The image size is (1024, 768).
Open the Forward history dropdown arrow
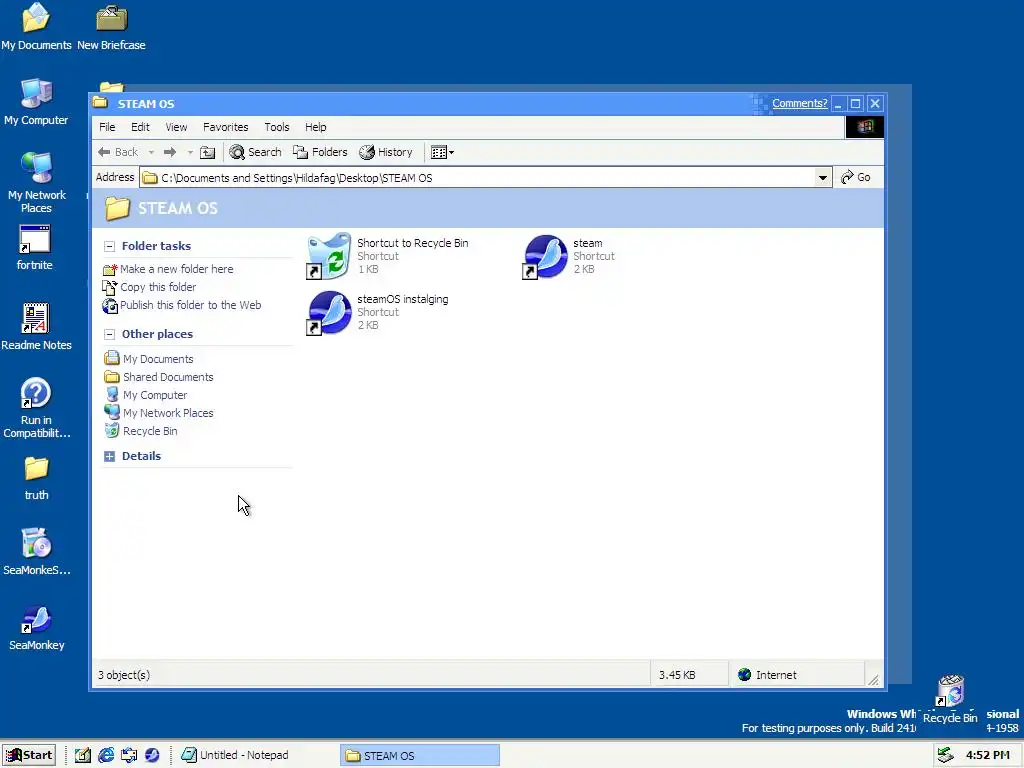[190, 152]
